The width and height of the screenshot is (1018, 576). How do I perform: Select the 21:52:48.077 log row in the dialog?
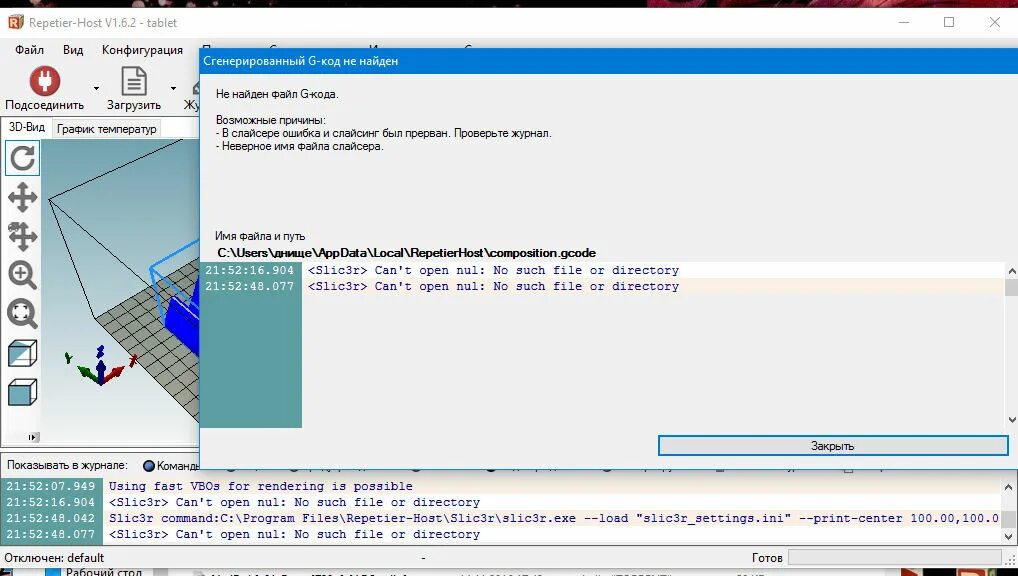point(604,286)
